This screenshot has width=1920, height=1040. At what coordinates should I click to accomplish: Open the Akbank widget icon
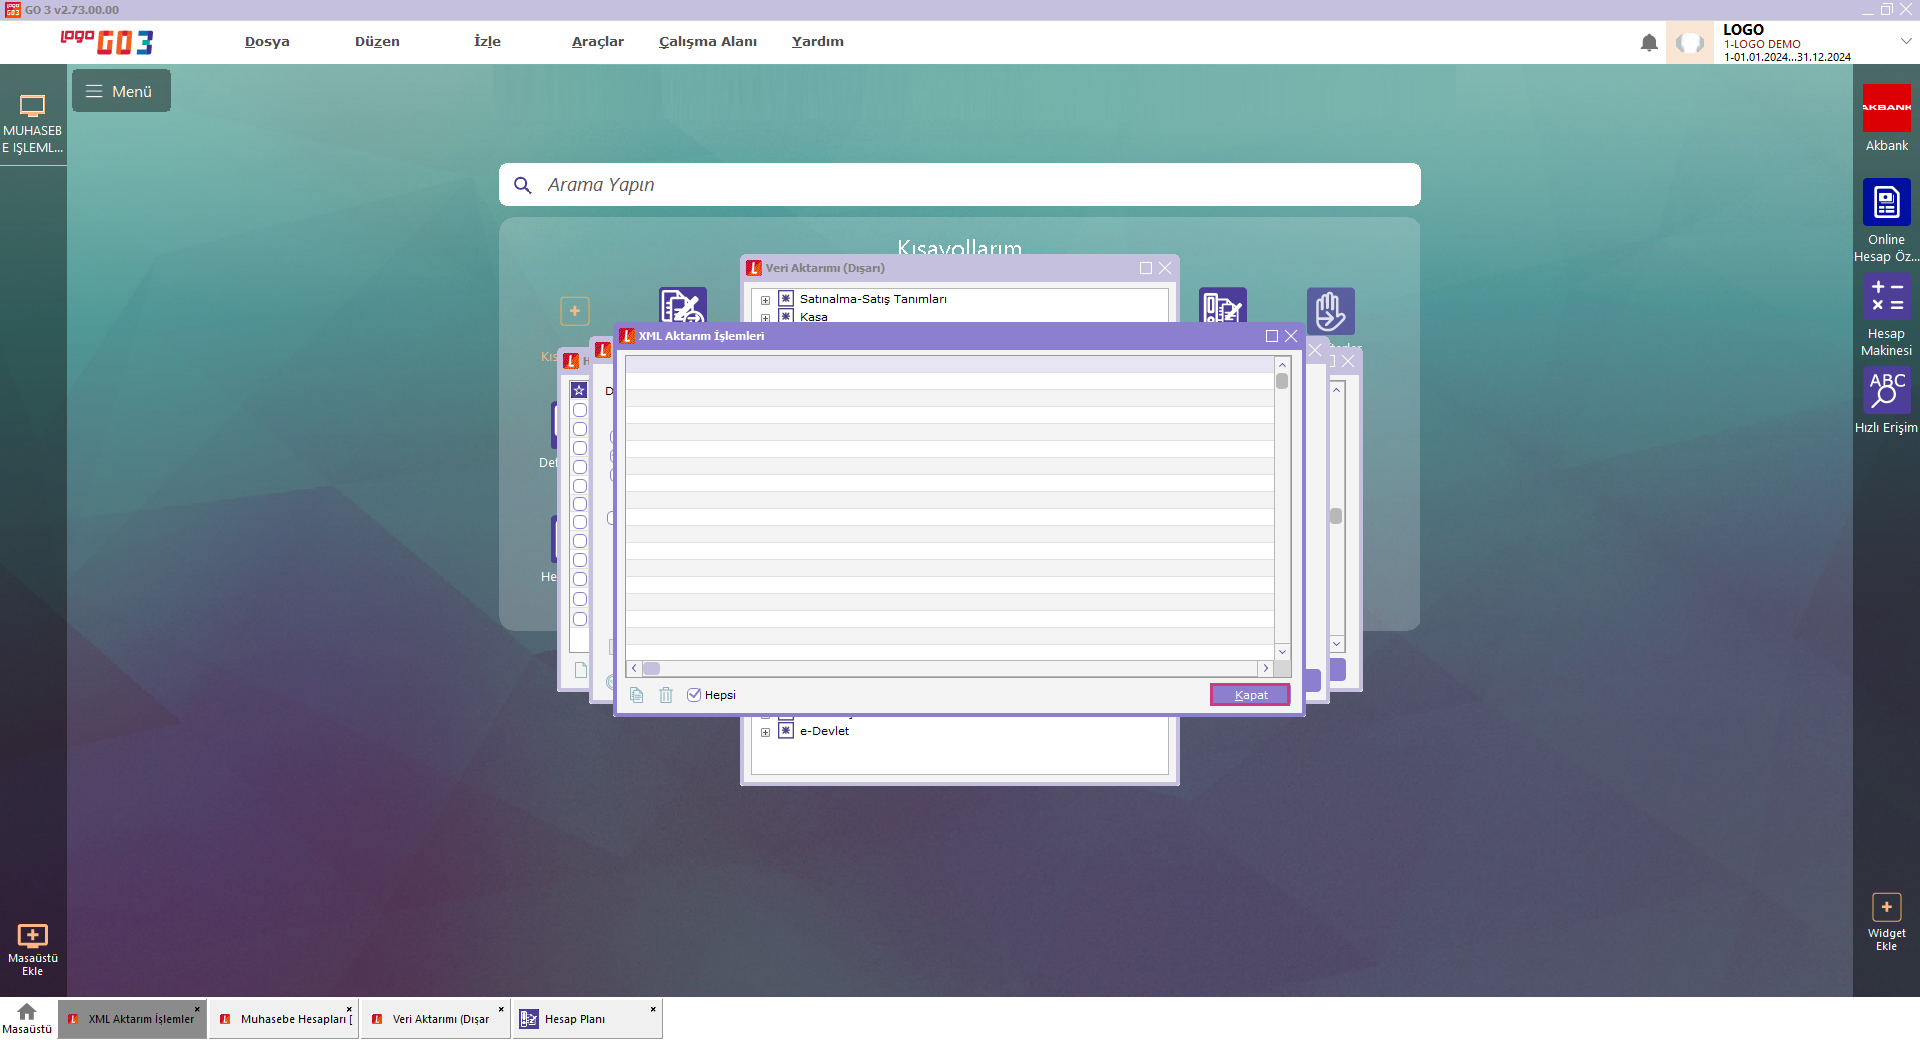click(1886, 108)
